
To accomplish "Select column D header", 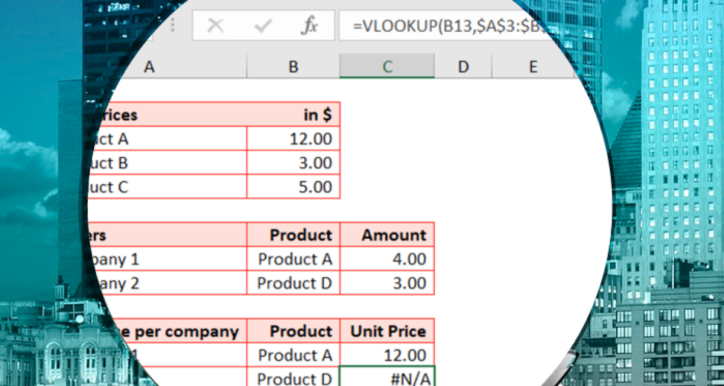I will point(463,67).
